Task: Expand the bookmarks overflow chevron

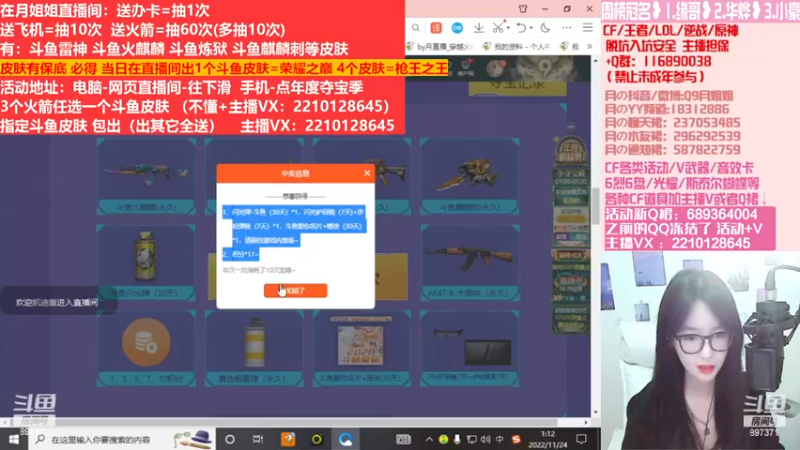Action: [x=589, y=46]
